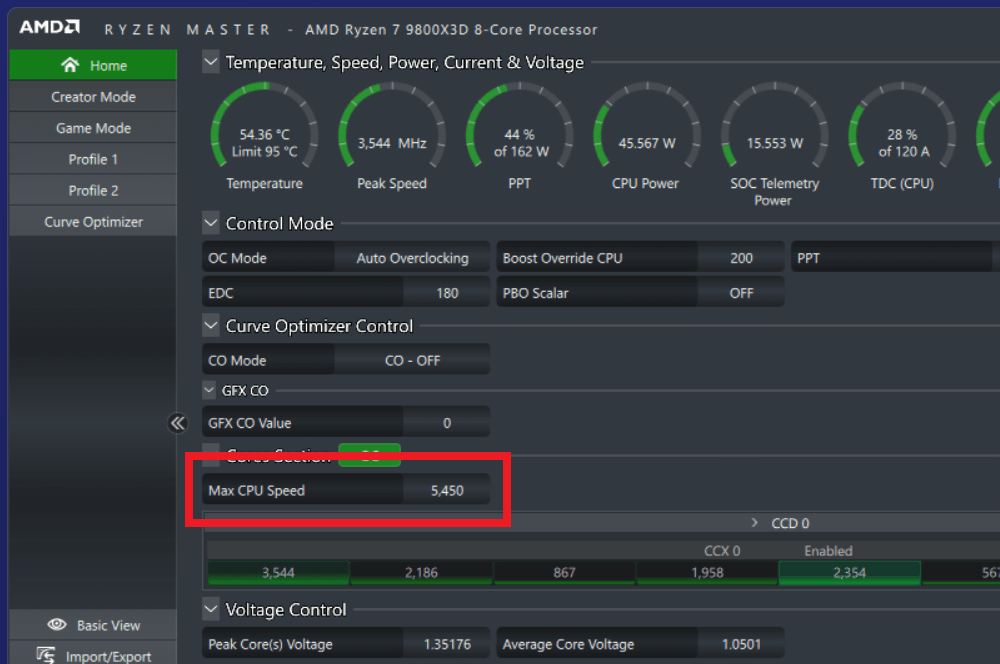Viewport: 1000px width, 664px height.
Task: Click the OC Mode Auto Overclocking value
Action: 412,258
